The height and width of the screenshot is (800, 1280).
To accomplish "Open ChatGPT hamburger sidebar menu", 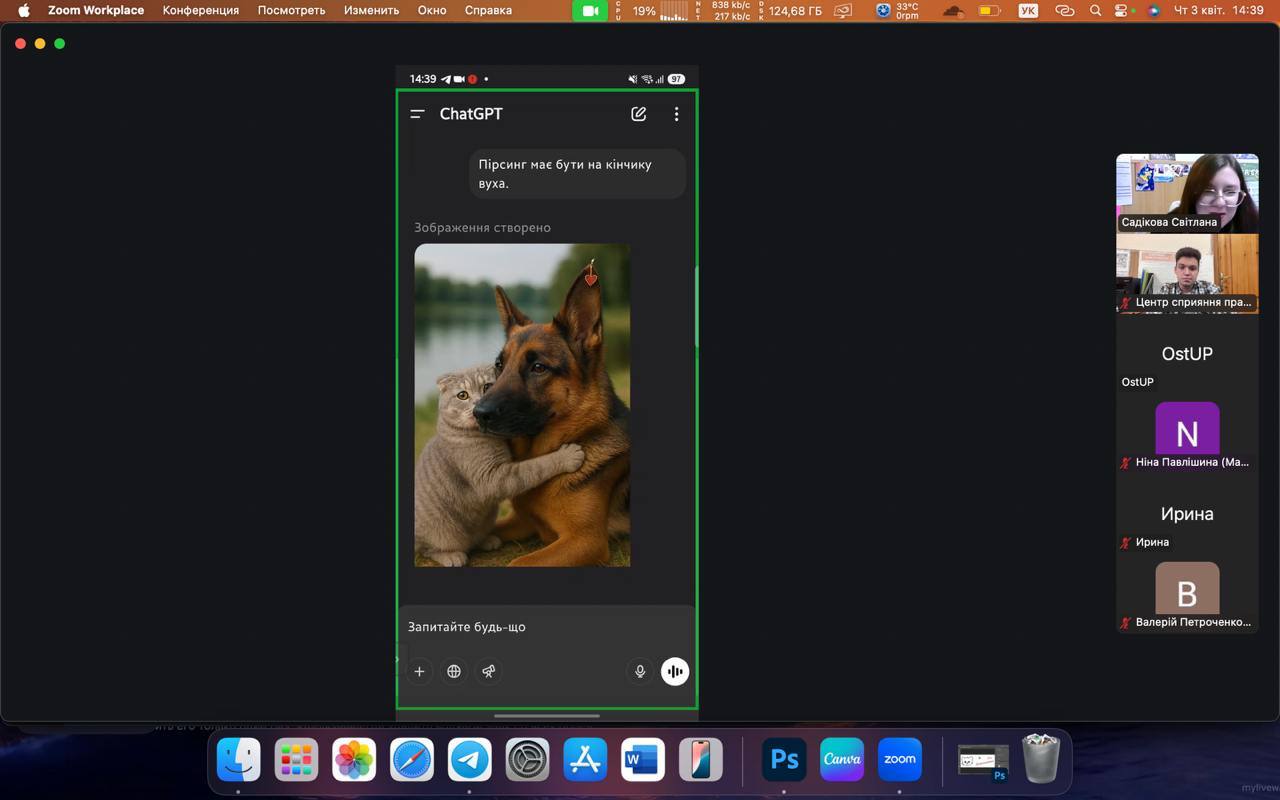I will click(x=418, y=114).
